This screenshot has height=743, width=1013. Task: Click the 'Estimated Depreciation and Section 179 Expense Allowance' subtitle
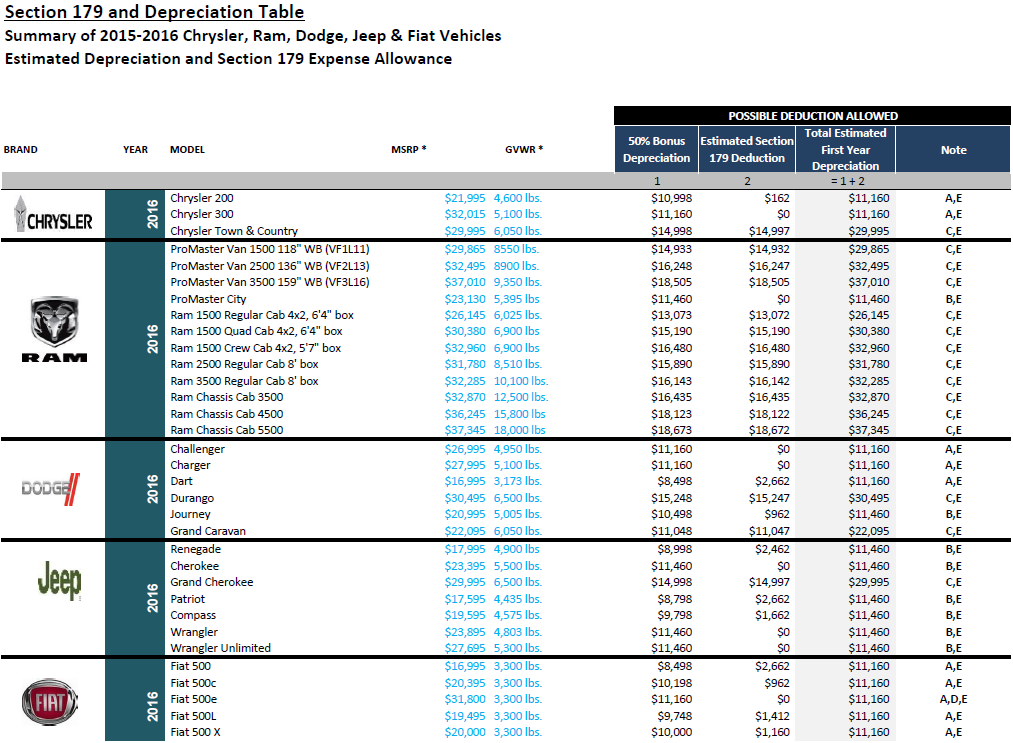pos(228,59)
